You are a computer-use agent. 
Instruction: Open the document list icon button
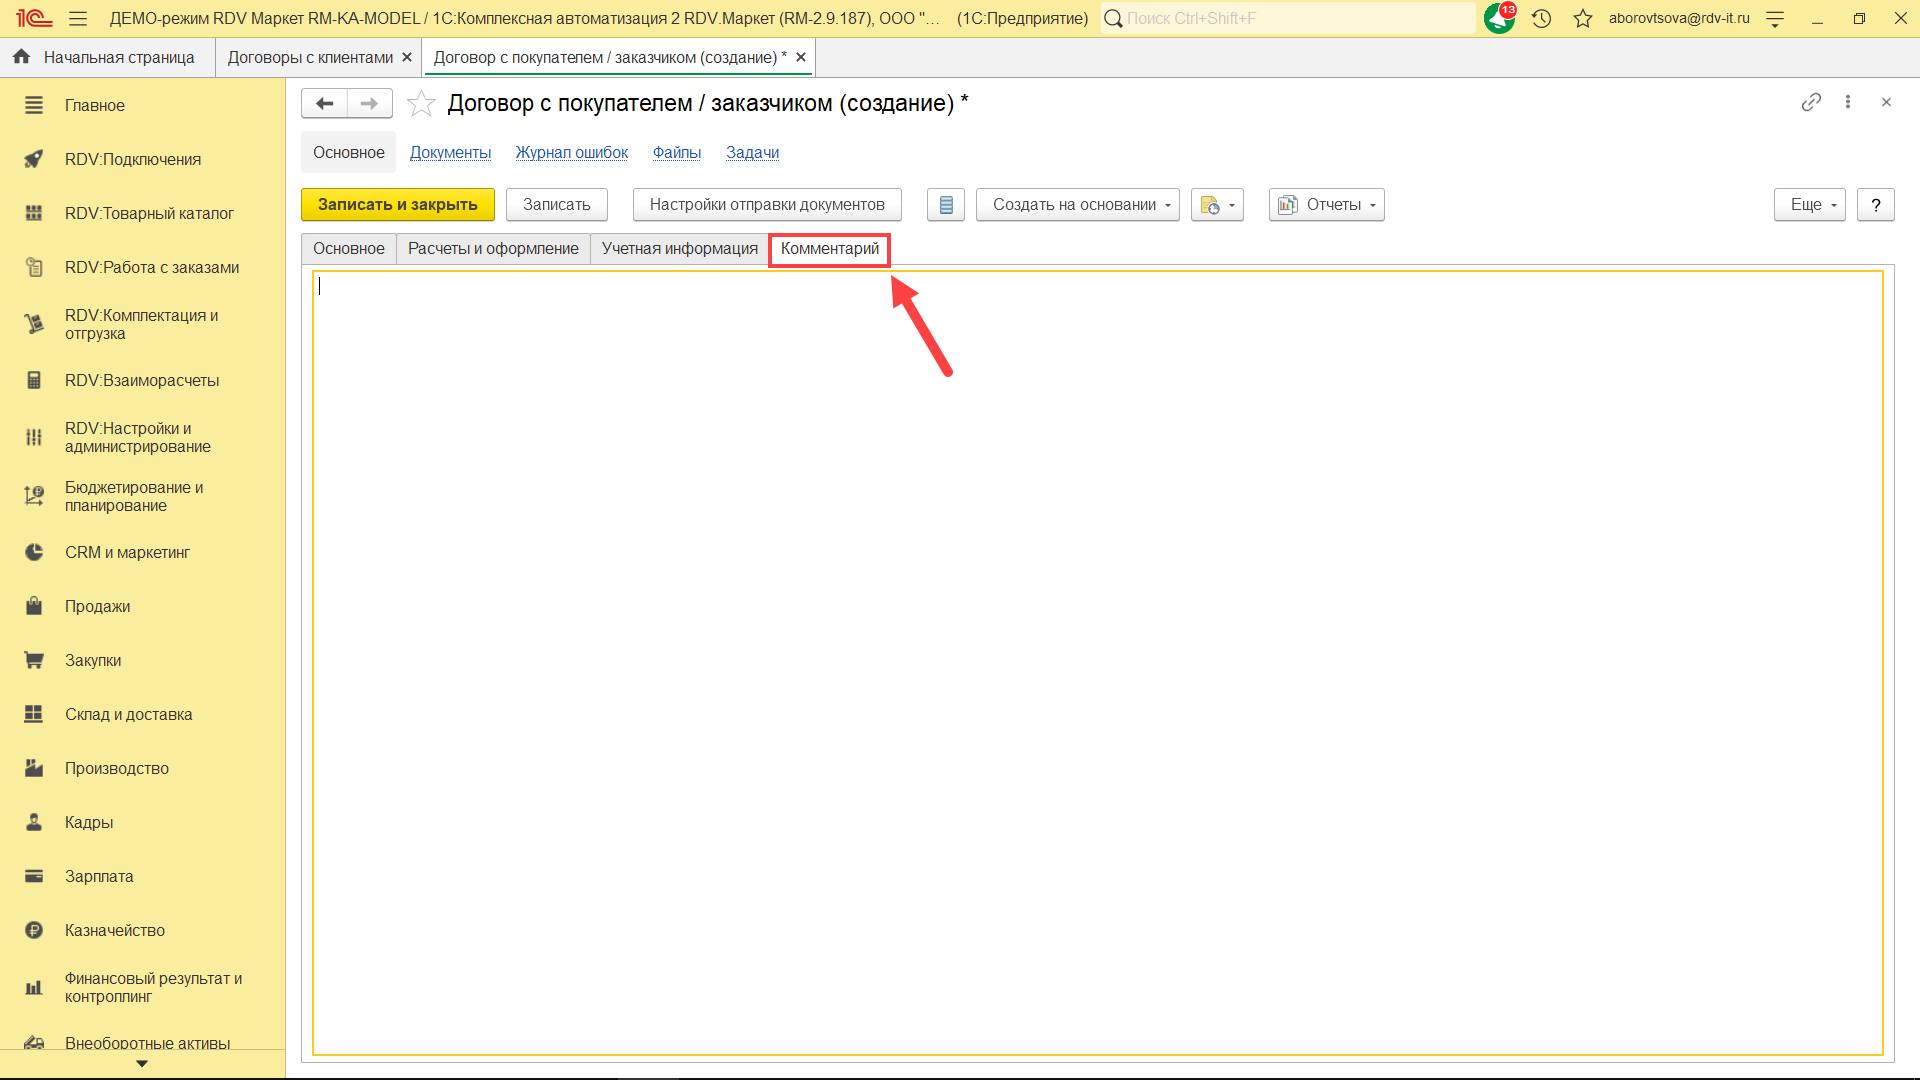(x=945, y=205)
